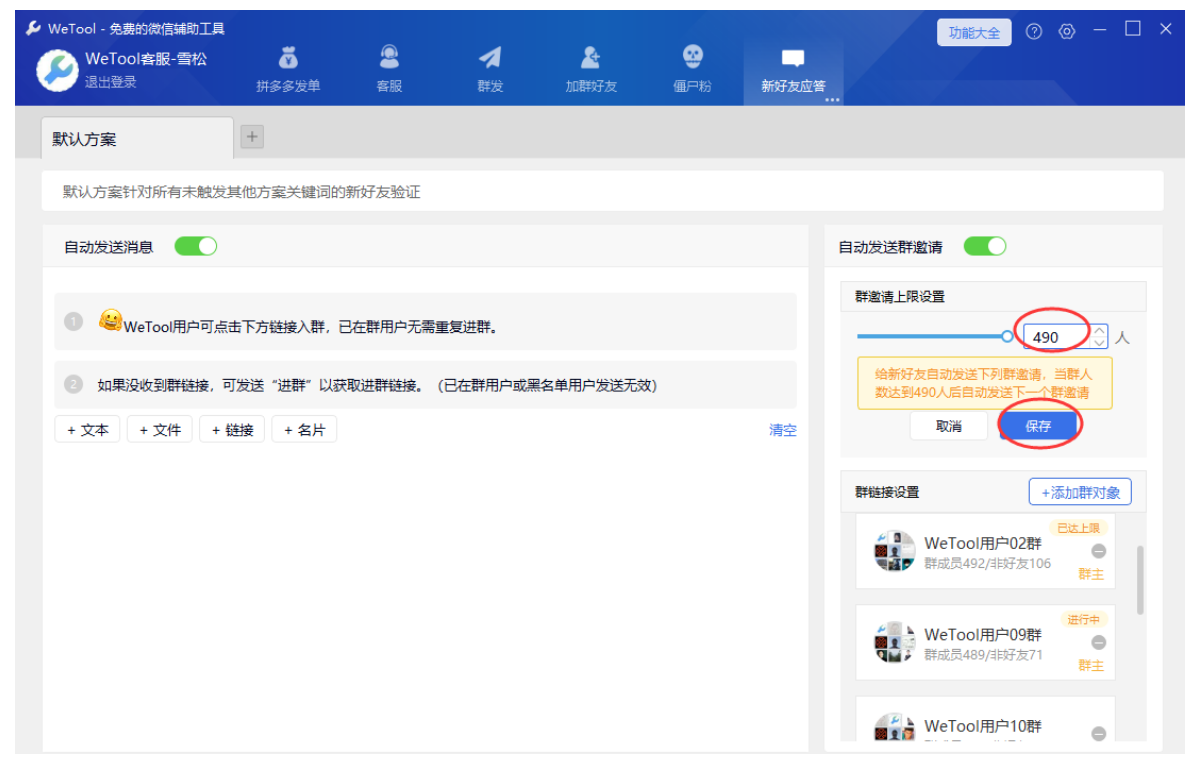Click the 功能大全 button
The height and width of the screenshot is (782, 1193).
974,33
